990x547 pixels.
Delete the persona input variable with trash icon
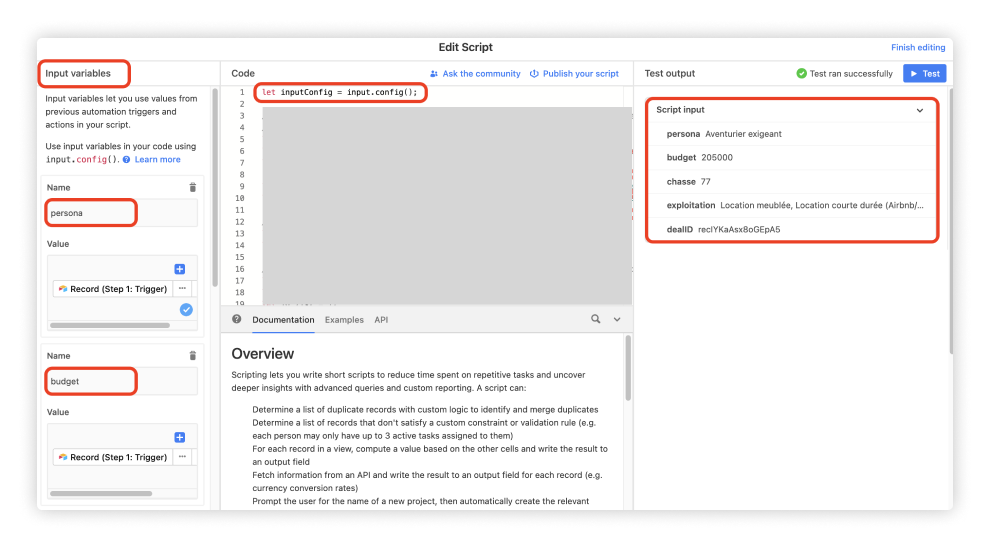click(193, 188)
